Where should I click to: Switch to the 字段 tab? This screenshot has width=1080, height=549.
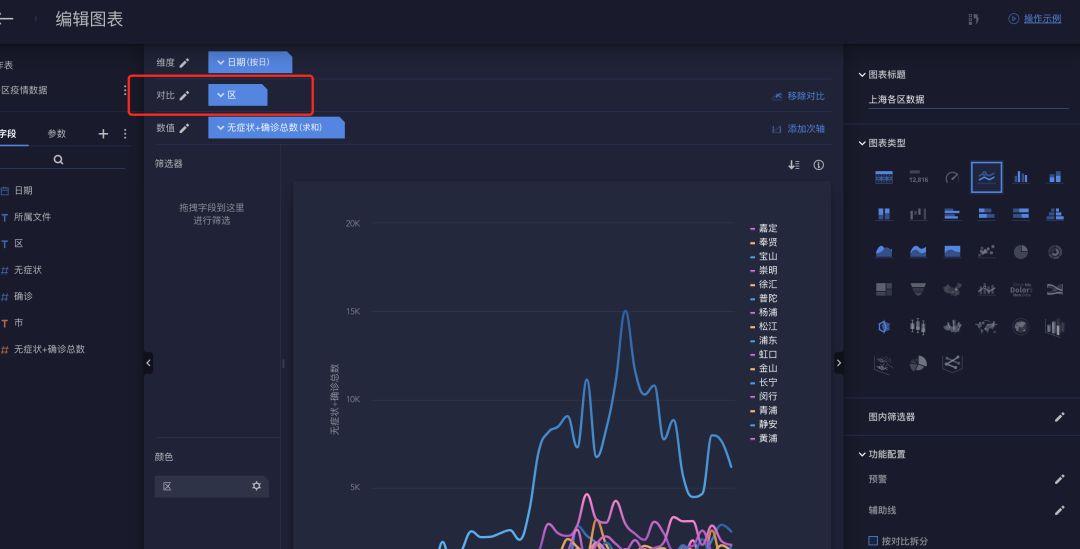point(8,134)
